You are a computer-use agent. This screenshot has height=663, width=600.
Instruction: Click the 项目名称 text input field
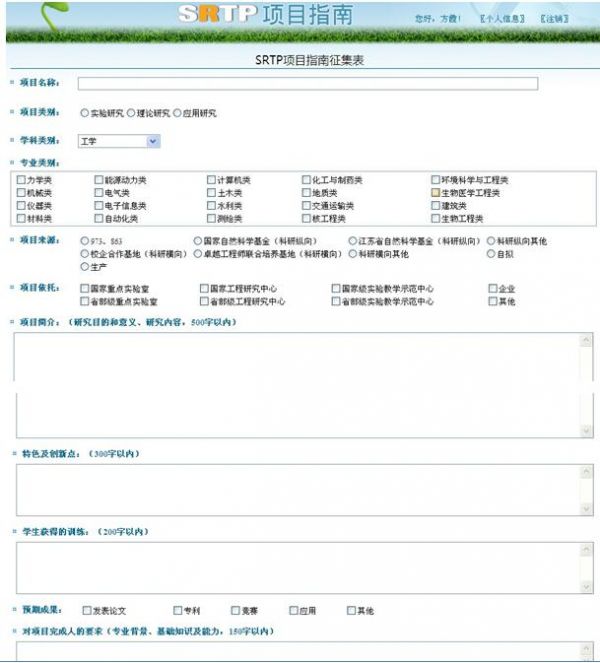click(307, 84)
